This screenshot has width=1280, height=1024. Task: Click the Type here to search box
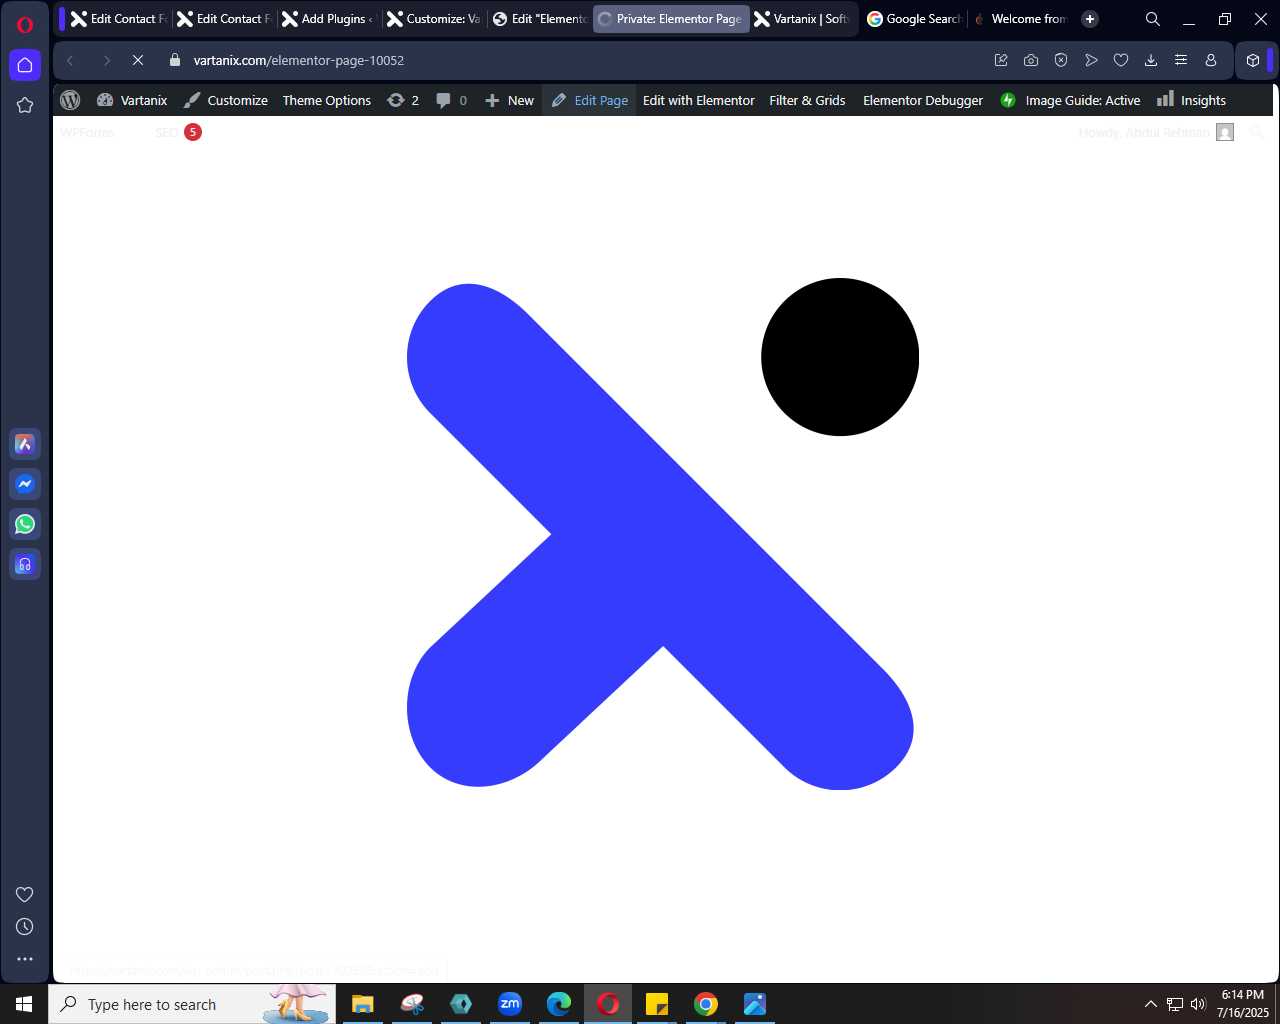[192, 1004]
